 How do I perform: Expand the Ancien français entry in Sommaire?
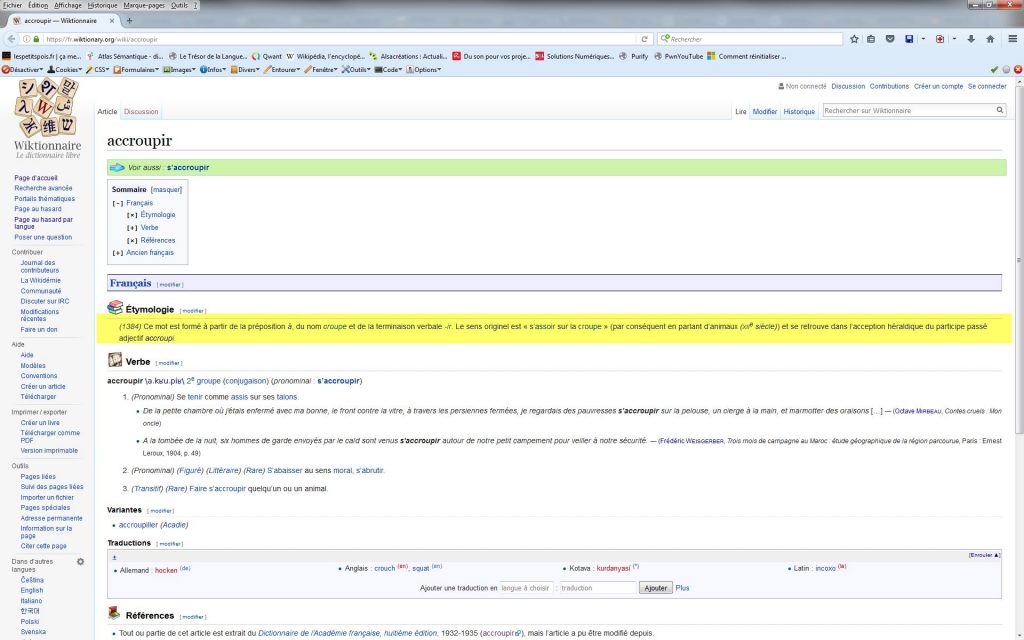coord(118,253)
